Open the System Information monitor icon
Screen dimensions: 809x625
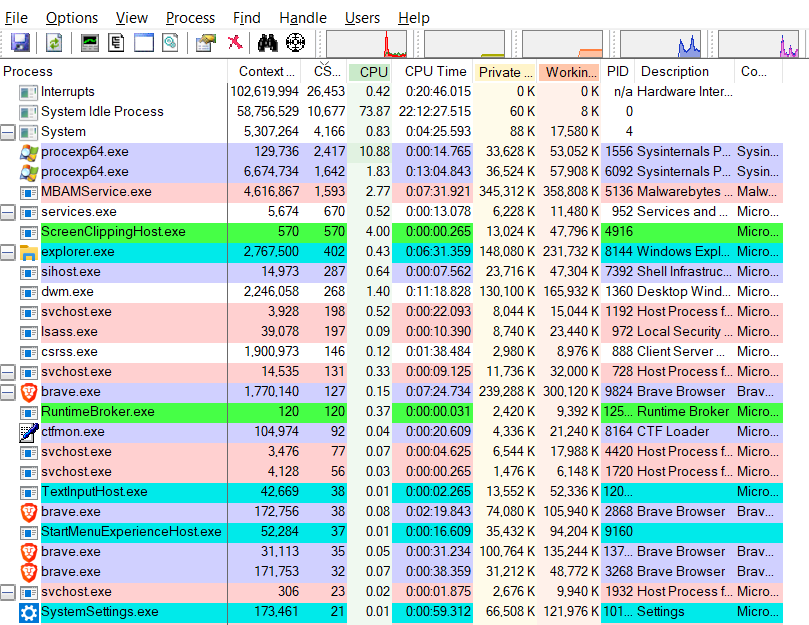(x=90, y=43)
